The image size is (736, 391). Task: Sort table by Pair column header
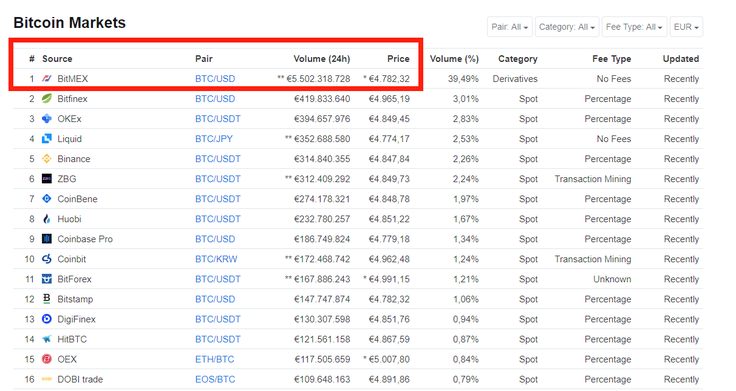[204, 59]
